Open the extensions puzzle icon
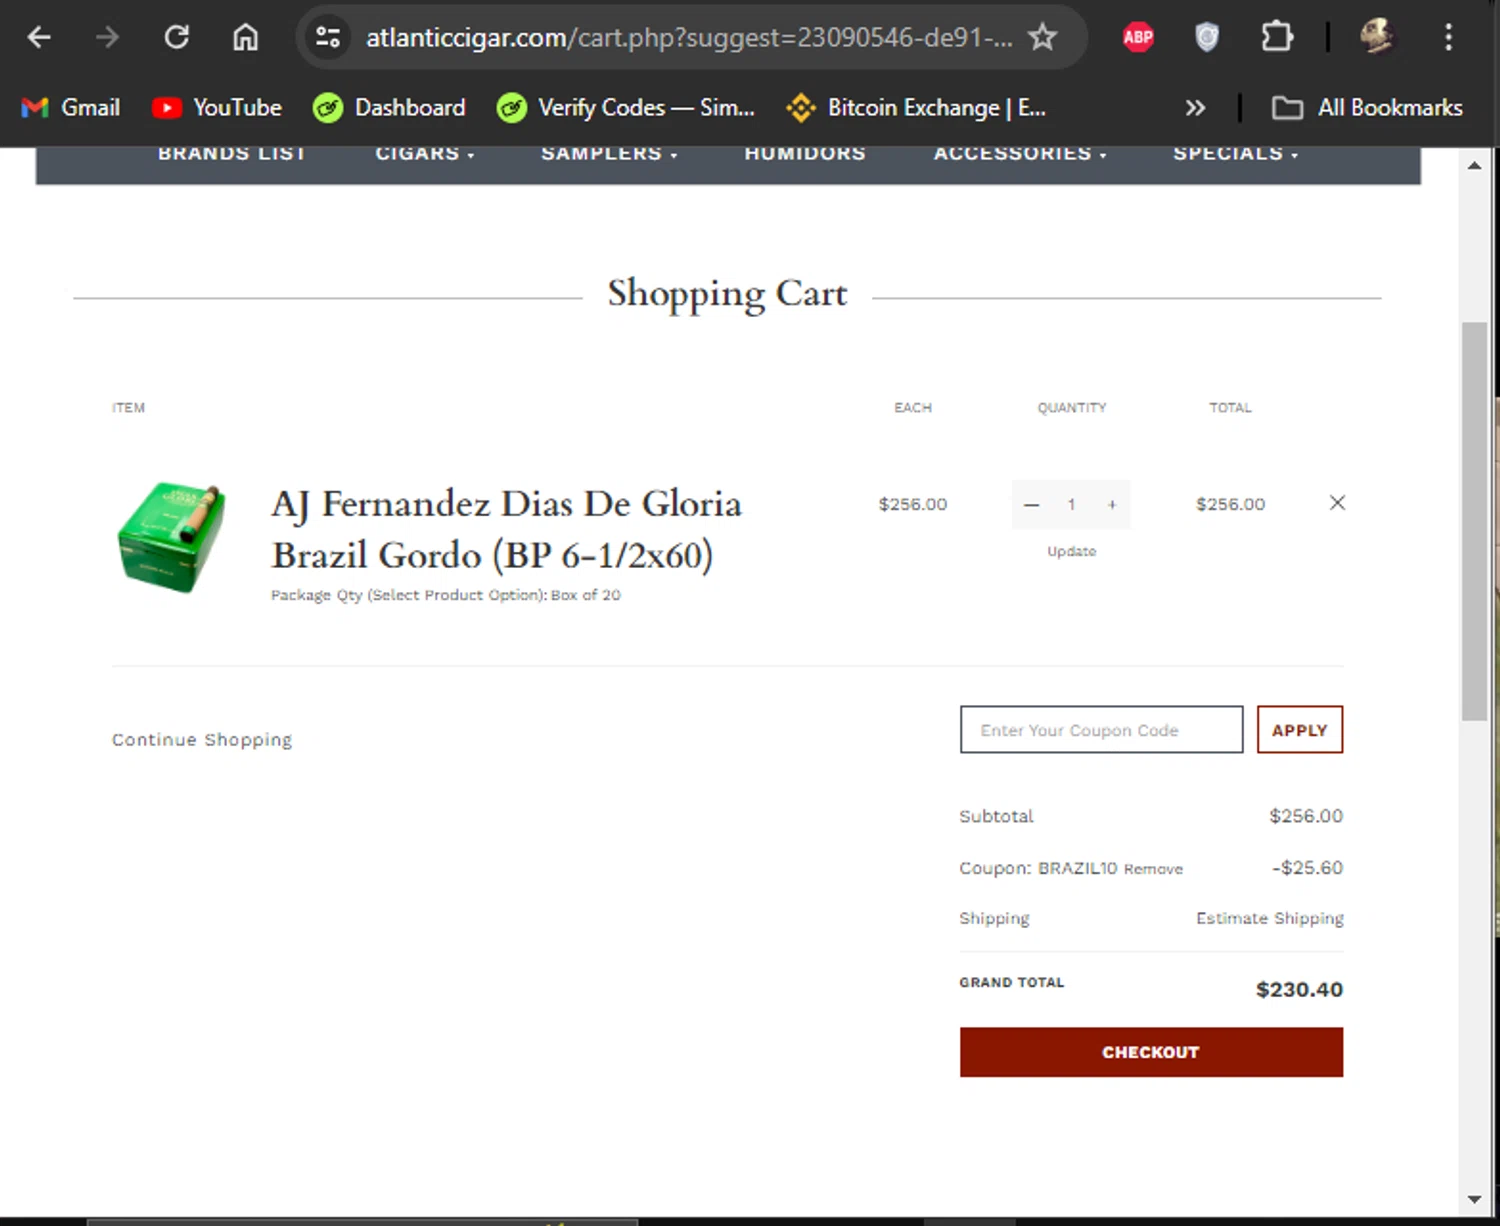 [1276, 38]
